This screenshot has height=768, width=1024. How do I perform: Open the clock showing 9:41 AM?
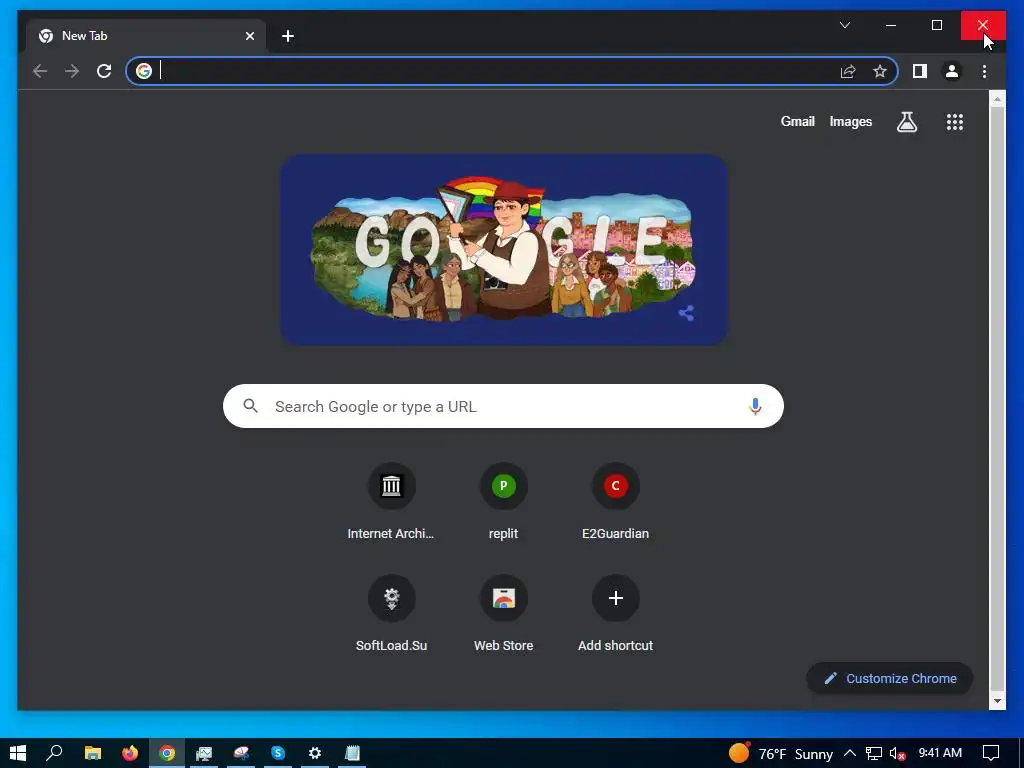940,753
